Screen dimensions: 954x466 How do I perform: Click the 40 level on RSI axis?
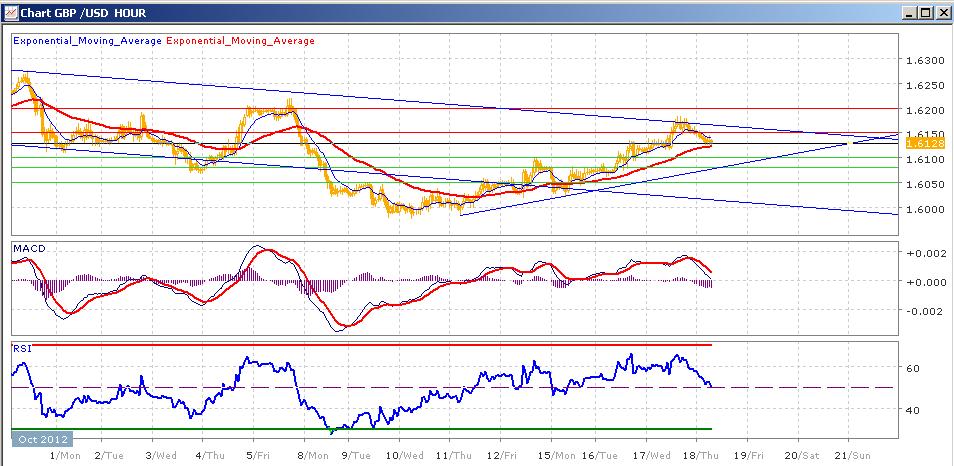point(913,409)
